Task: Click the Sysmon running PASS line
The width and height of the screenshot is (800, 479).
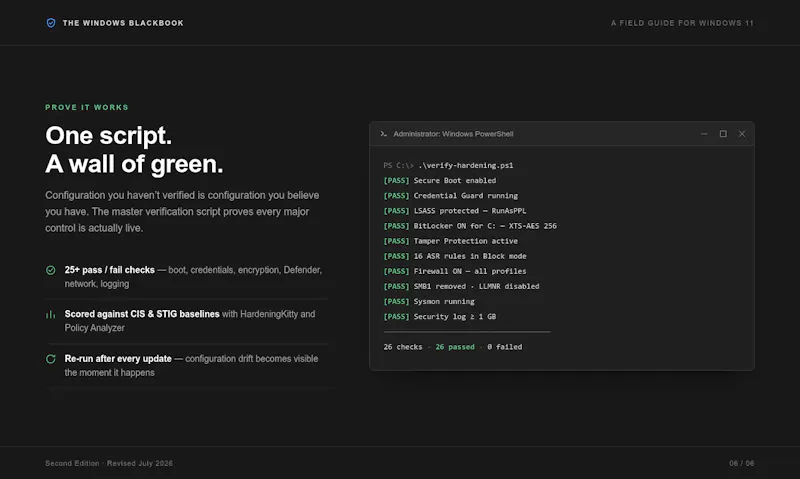Action: 429,301
